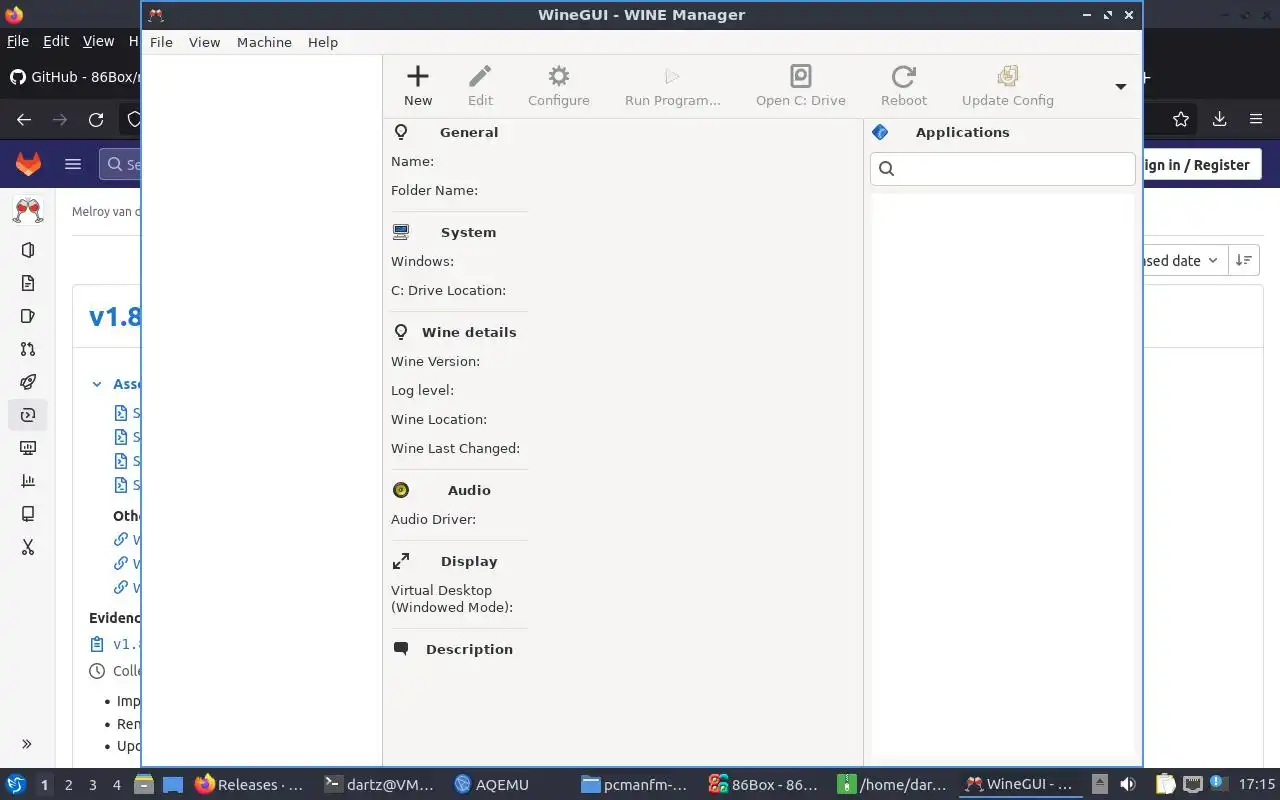
Task: Click the Edit pencil toolbar icon
Action: click(480, 76)
